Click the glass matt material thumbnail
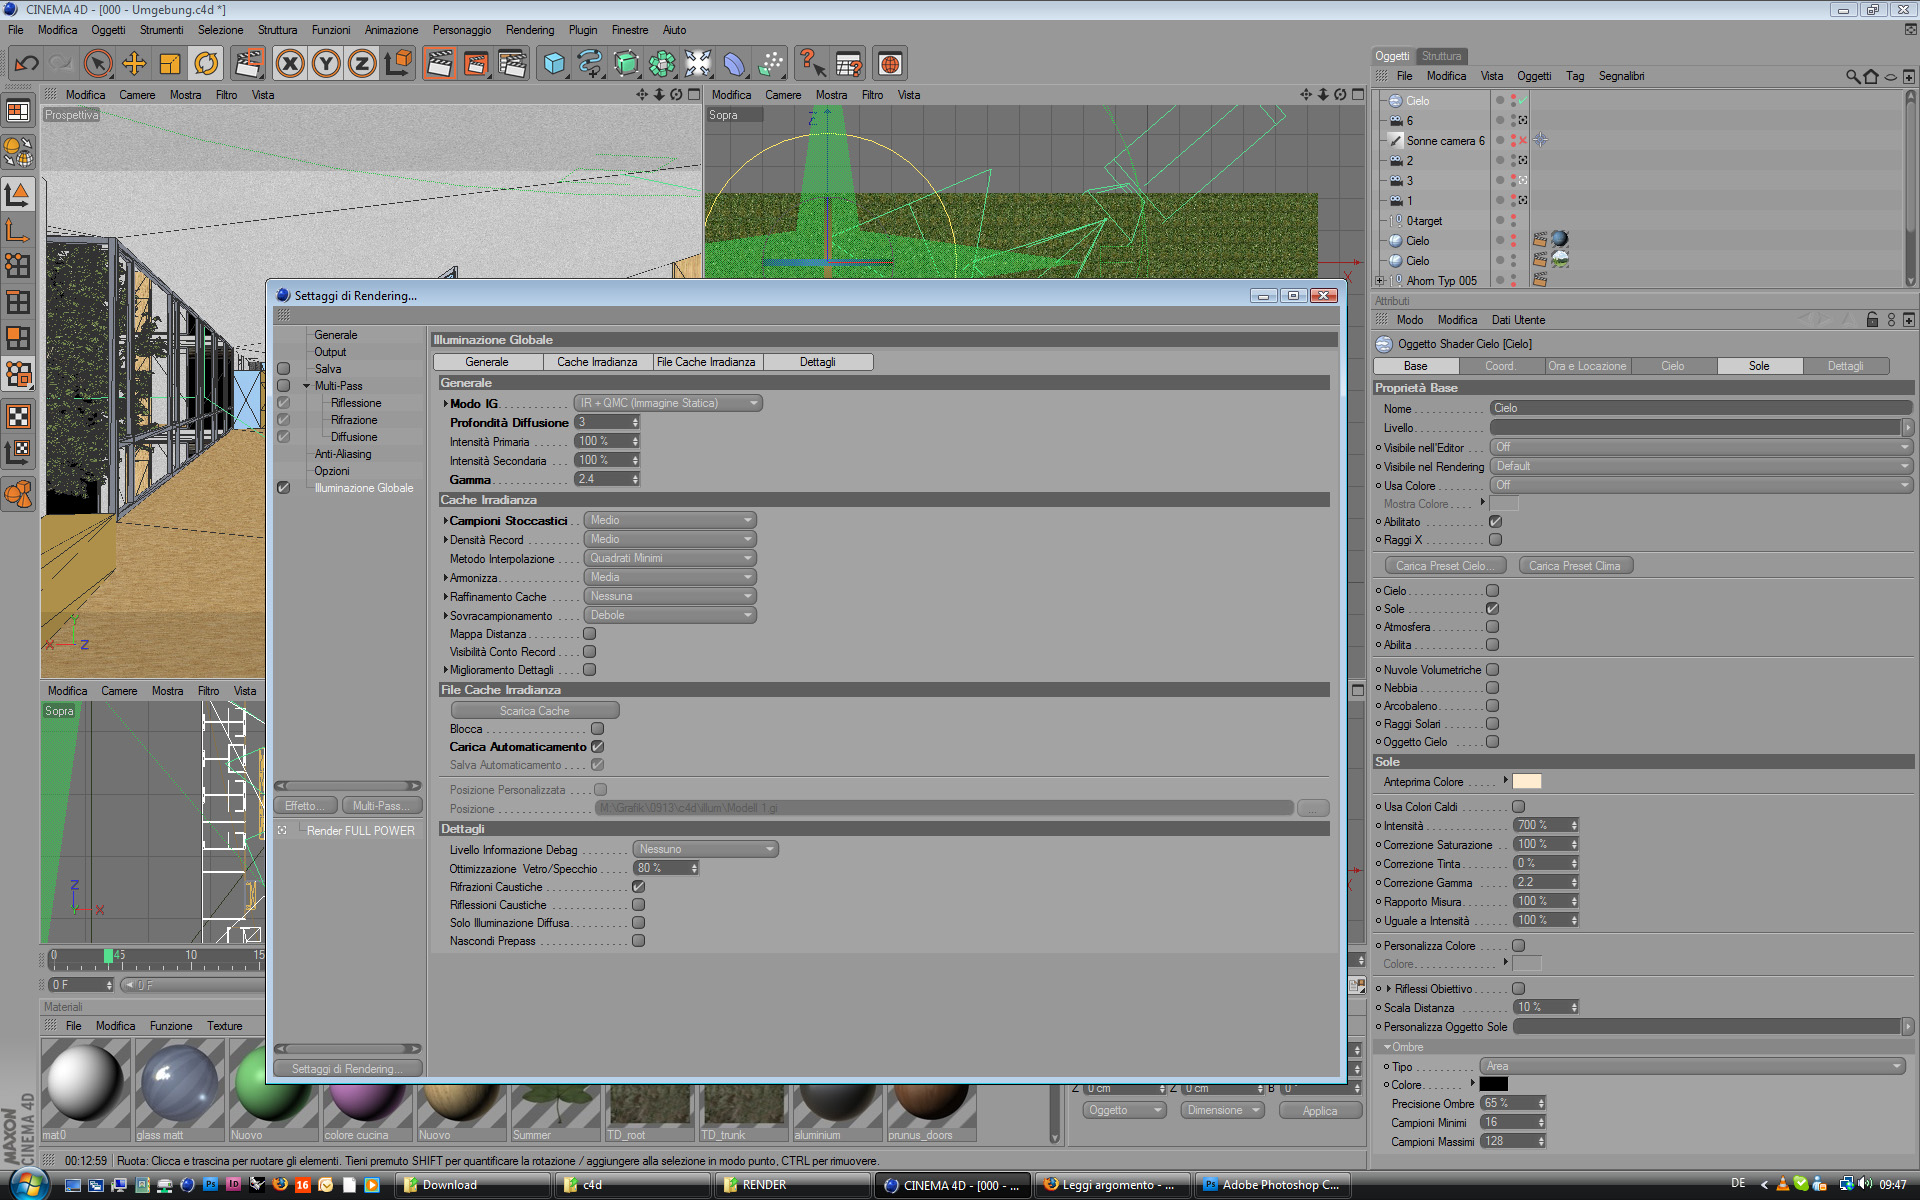 point(180,1084)
